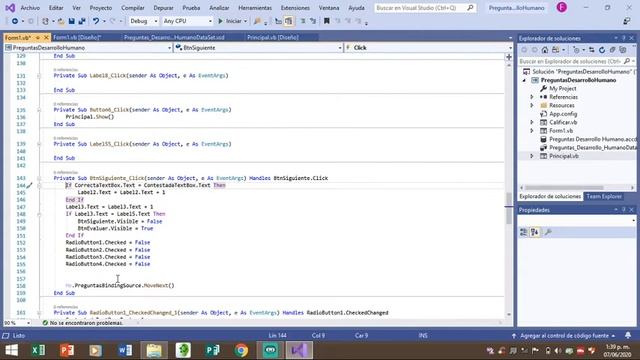640x360 pixels.
Task: Open PowerPoint from the taskbar
Action: [67, 350]
